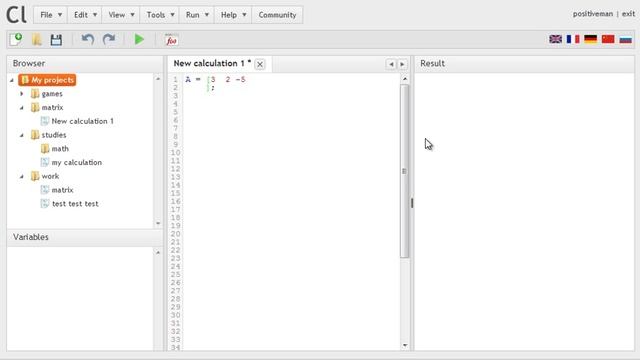Close the New calculation 1 tab
Image resolution: width=640 pixels, height=360 pixels.
260,64
